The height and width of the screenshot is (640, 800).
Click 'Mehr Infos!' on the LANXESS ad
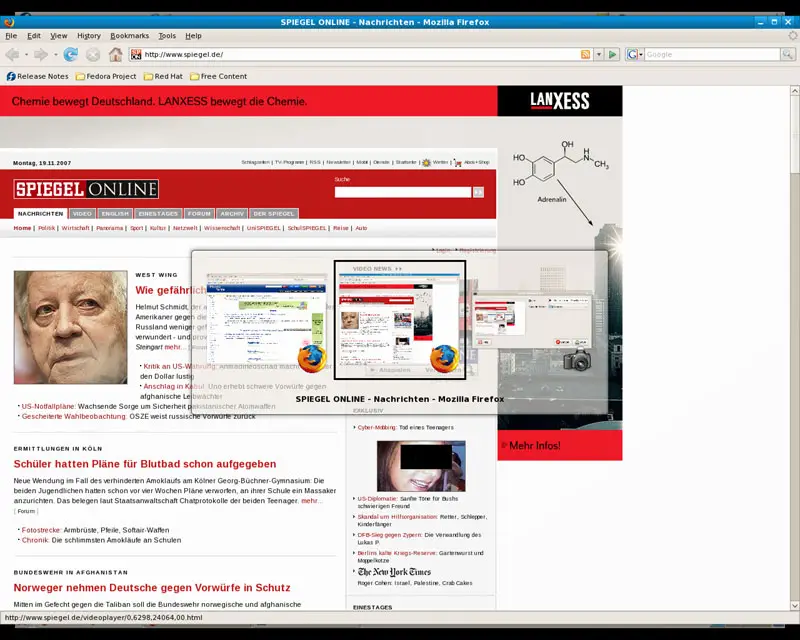pyautogui.click(x=535, y=446)
